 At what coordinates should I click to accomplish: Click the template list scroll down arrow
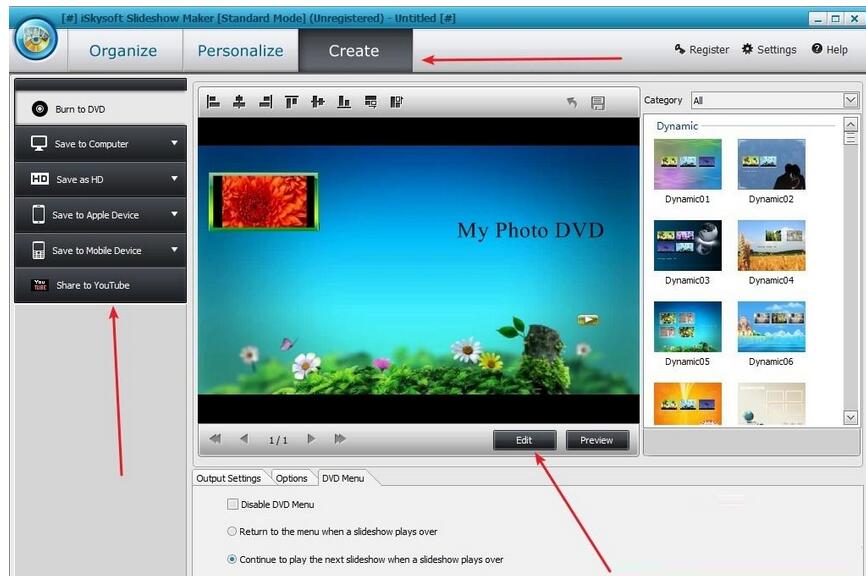851,418
